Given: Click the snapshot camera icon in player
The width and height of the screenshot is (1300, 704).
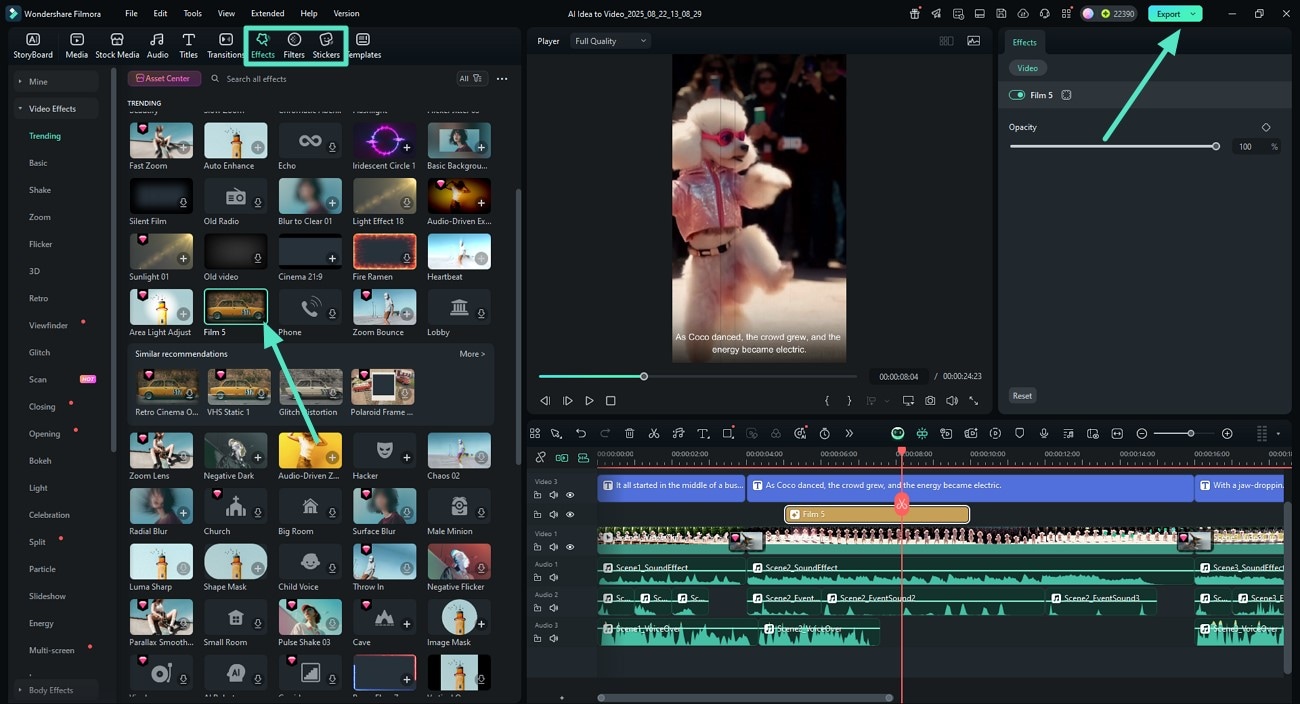Looking at the screenshot, I should coord(930,401).
